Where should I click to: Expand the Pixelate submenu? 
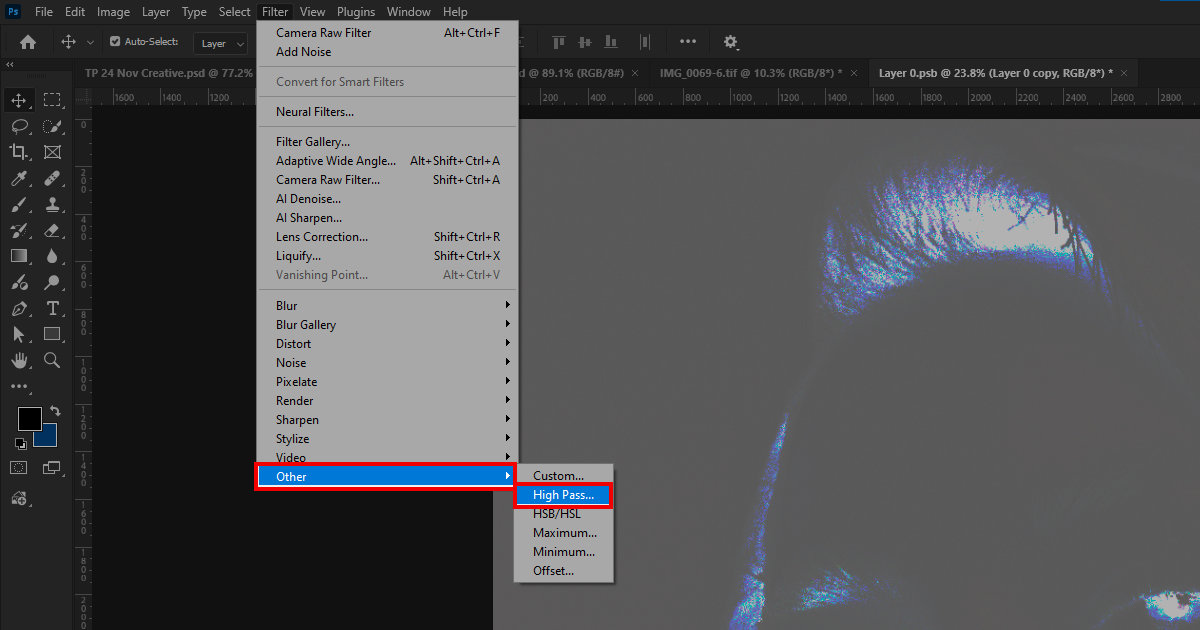[x=387, y=382]
